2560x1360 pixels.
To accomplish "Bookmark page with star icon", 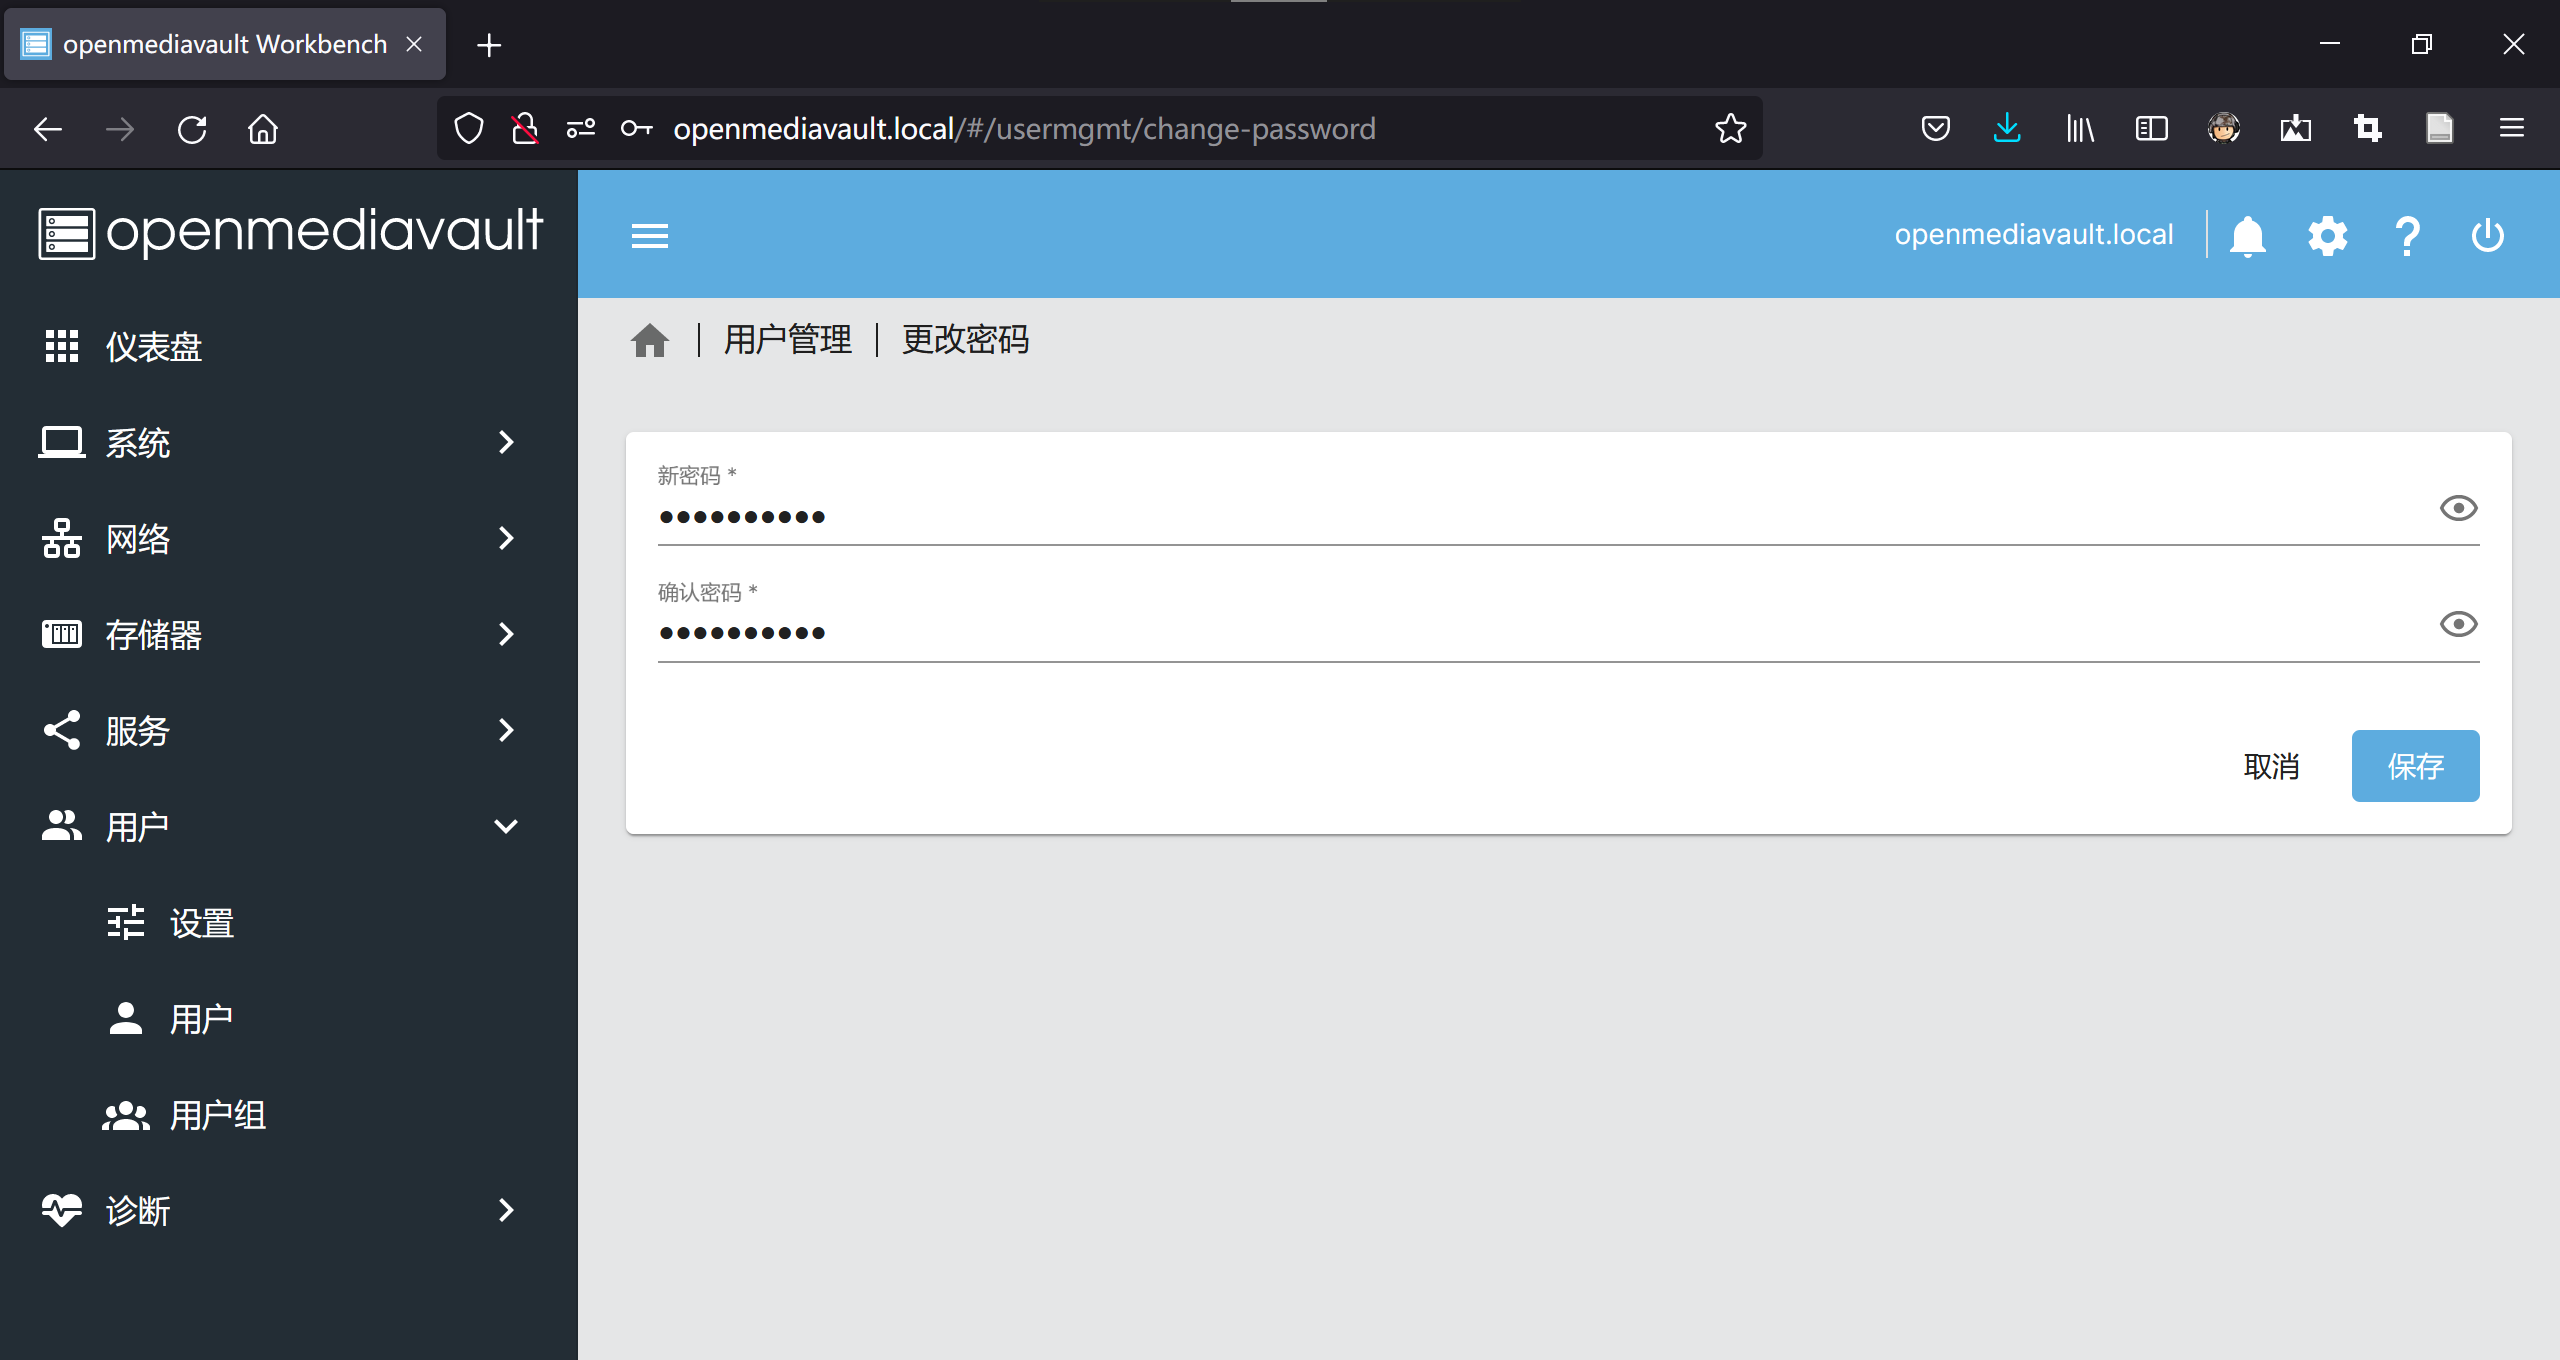I will pos(1730,128).
